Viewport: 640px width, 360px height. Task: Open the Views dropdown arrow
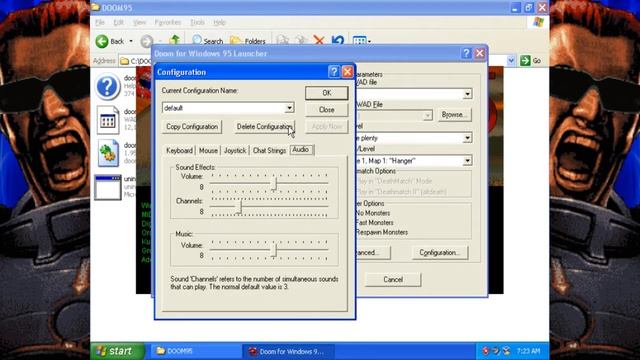point(369,41)
